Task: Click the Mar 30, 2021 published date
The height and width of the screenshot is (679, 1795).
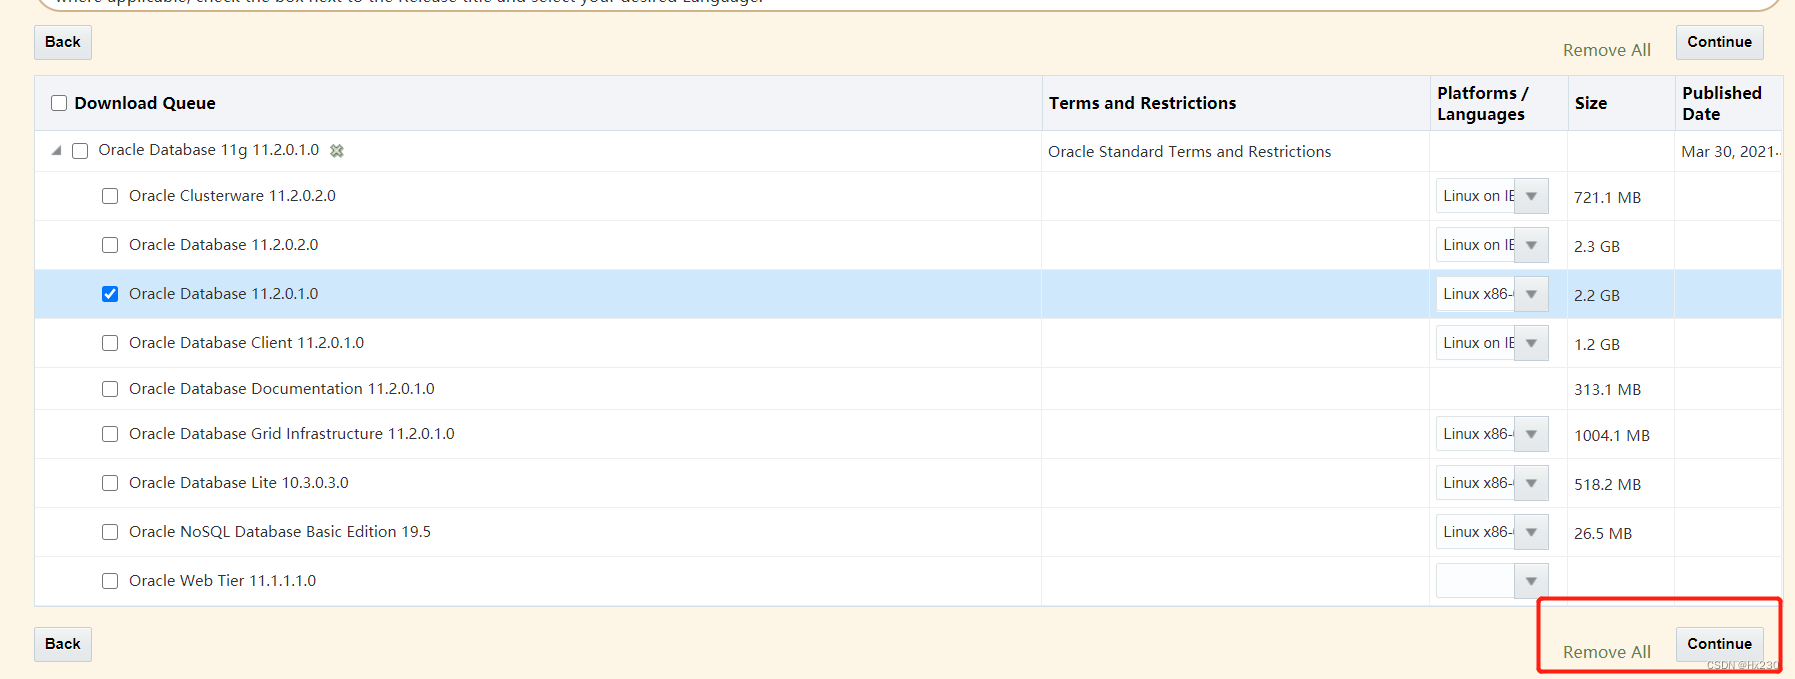Action: tap(1731, 152)
